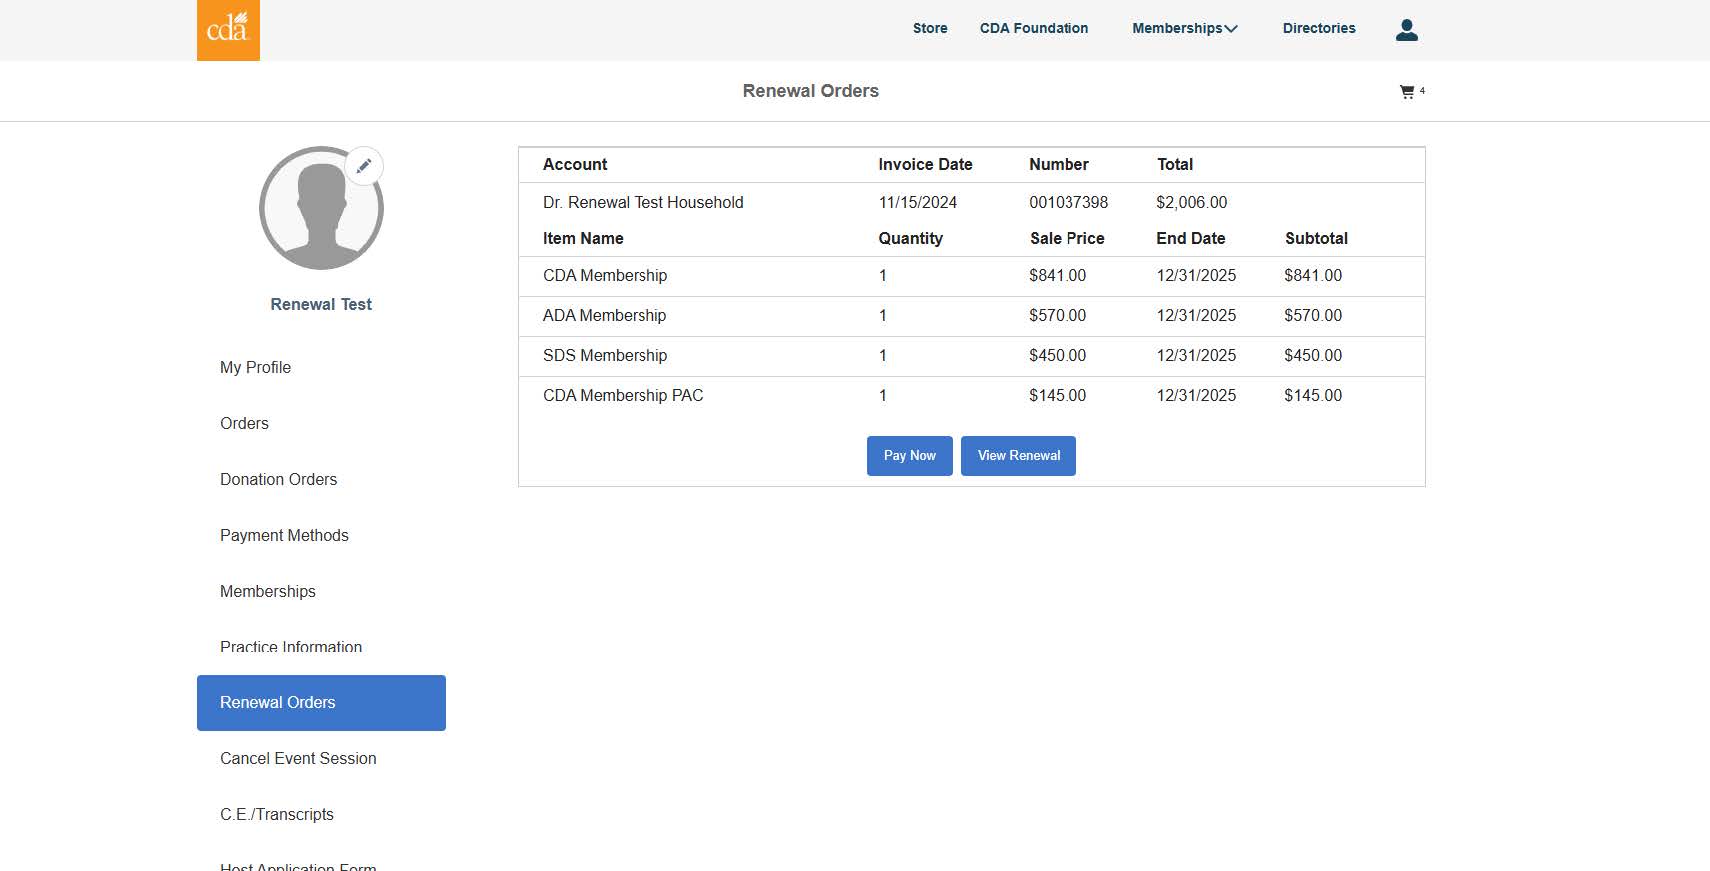The image size is (1710, 871).
Task: Open Payment Methods in sidebar
Action: click(x=284, y=535)
